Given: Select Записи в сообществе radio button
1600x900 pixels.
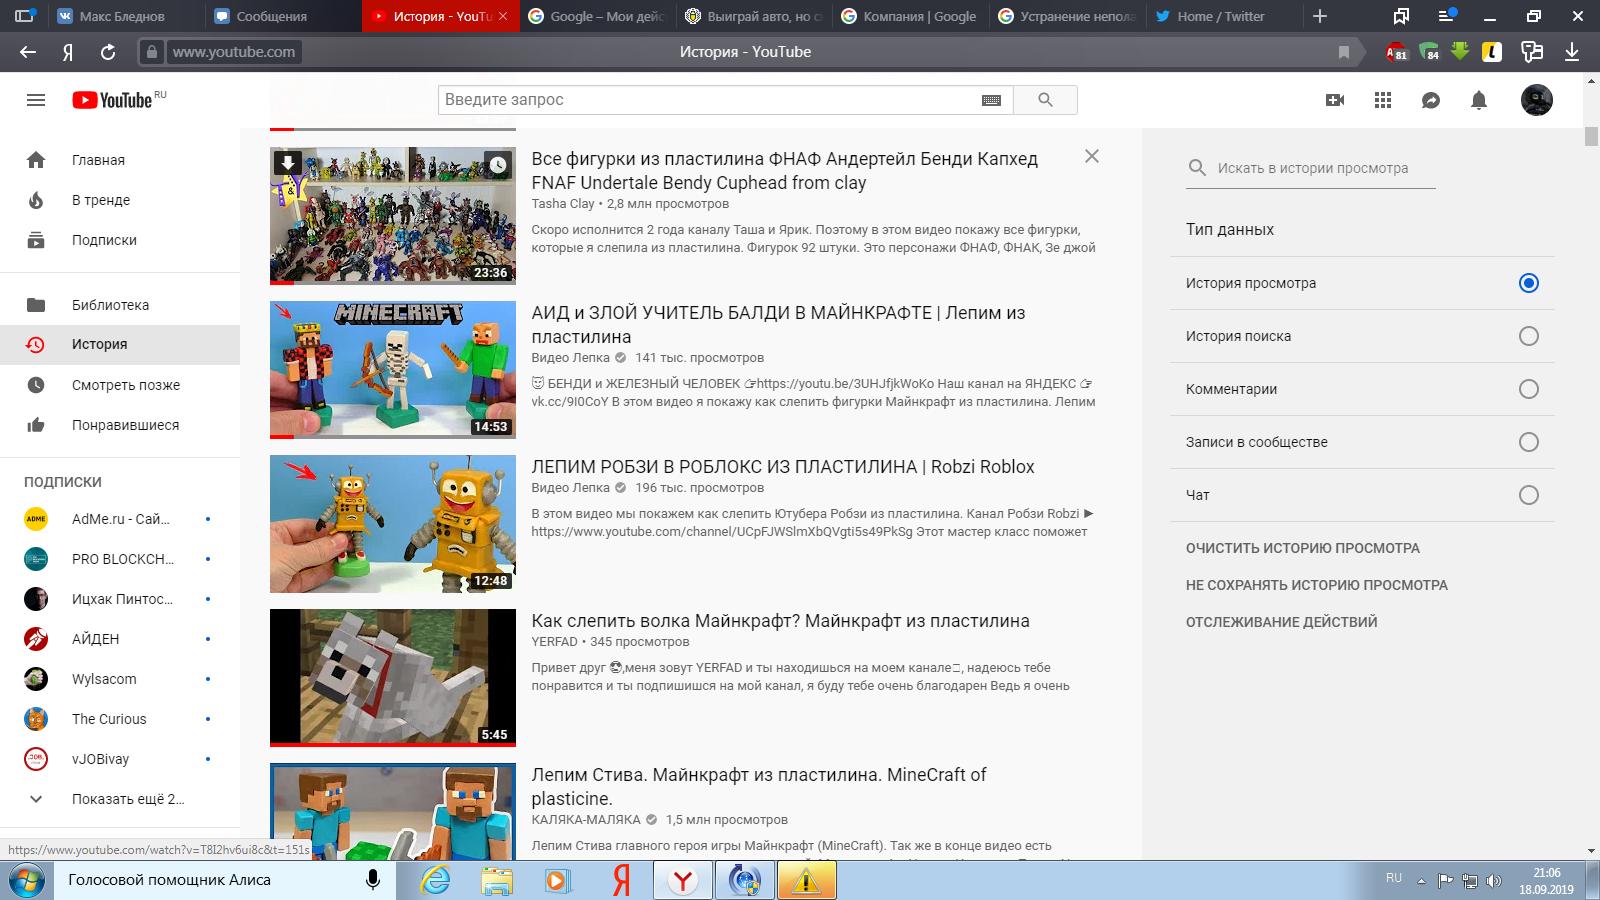Looking at the screenshot, I should click(1528, 442).
